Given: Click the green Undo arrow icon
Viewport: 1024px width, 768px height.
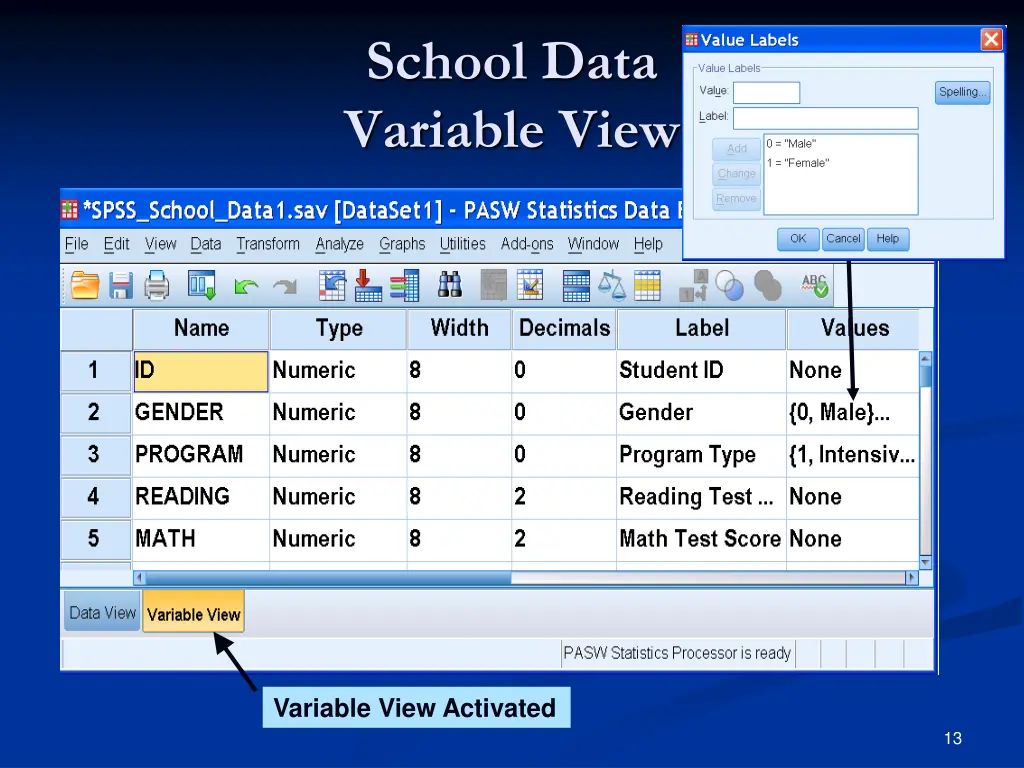Looking at the screenshot, I should [246, 286].
